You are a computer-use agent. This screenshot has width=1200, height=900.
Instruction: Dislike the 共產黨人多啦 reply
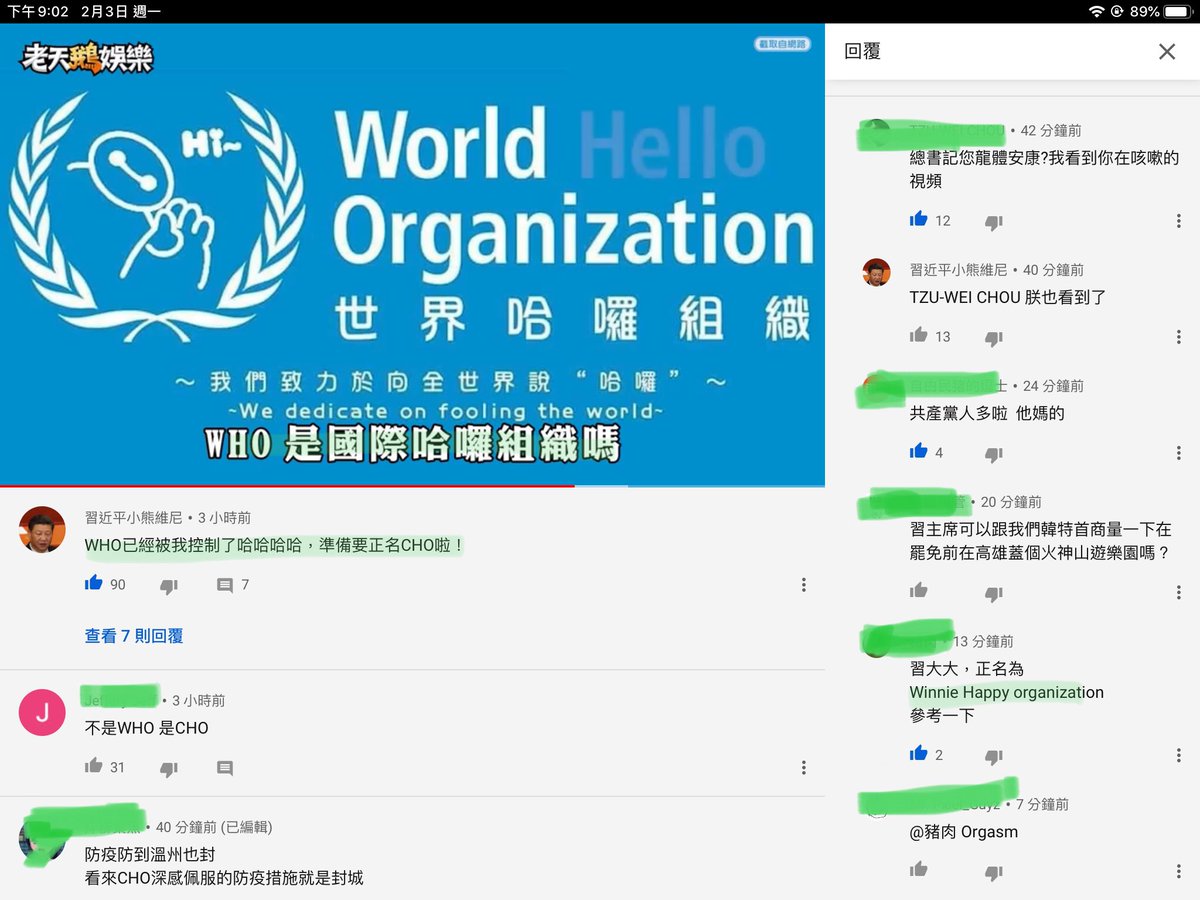(x=994, y=454)
